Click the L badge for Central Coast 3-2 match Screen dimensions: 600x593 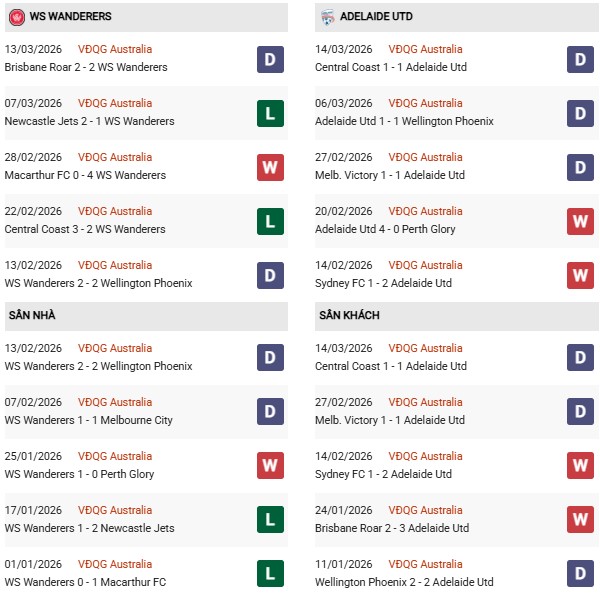click(270, 221)
